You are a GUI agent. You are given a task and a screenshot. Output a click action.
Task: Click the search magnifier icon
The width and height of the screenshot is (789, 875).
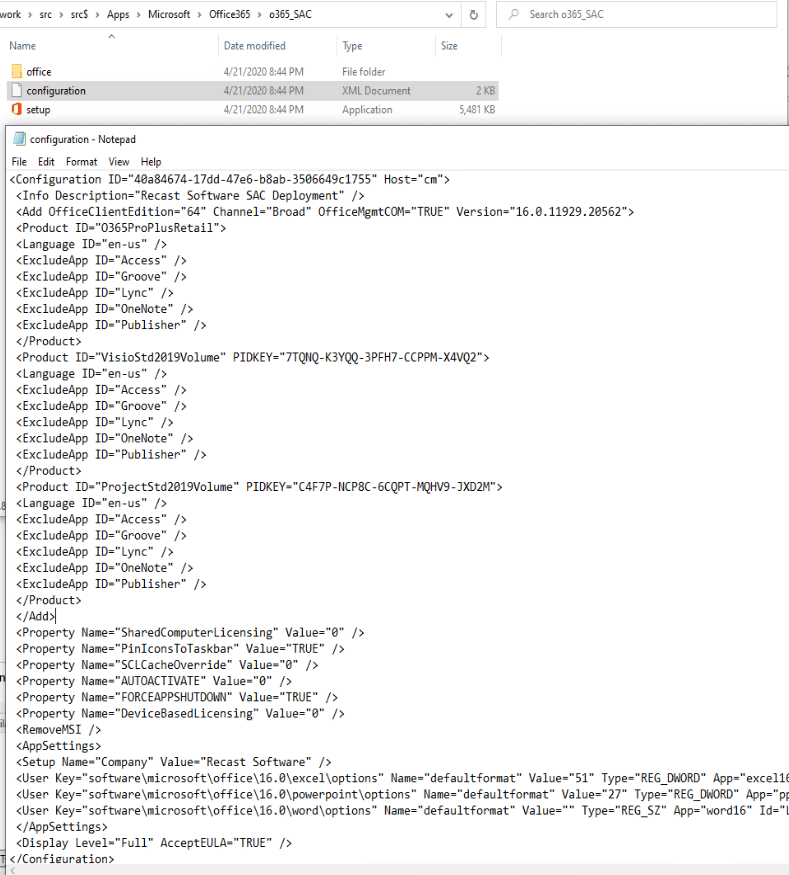(515, 15)
